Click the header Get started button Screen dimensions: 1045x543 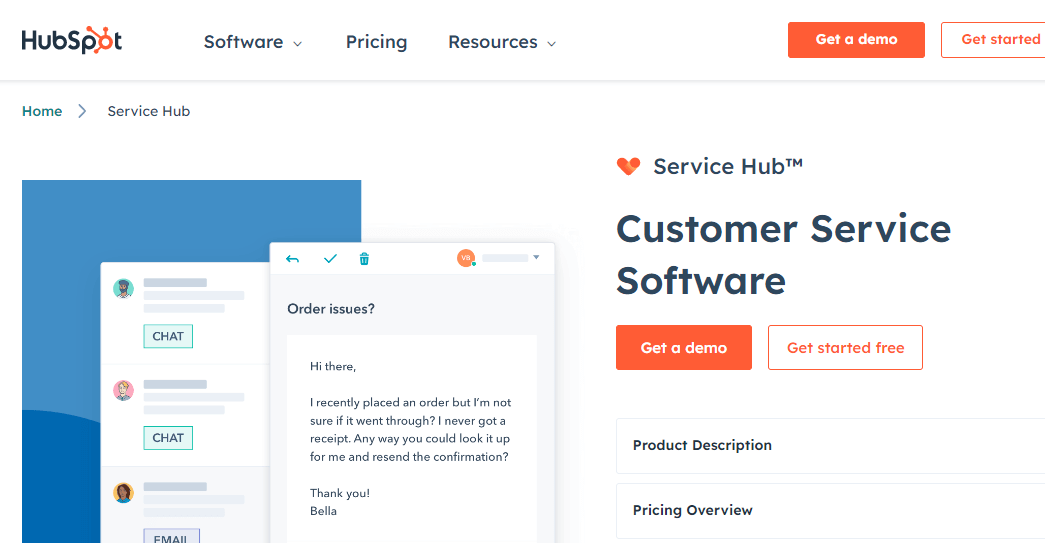pos(995,40)
